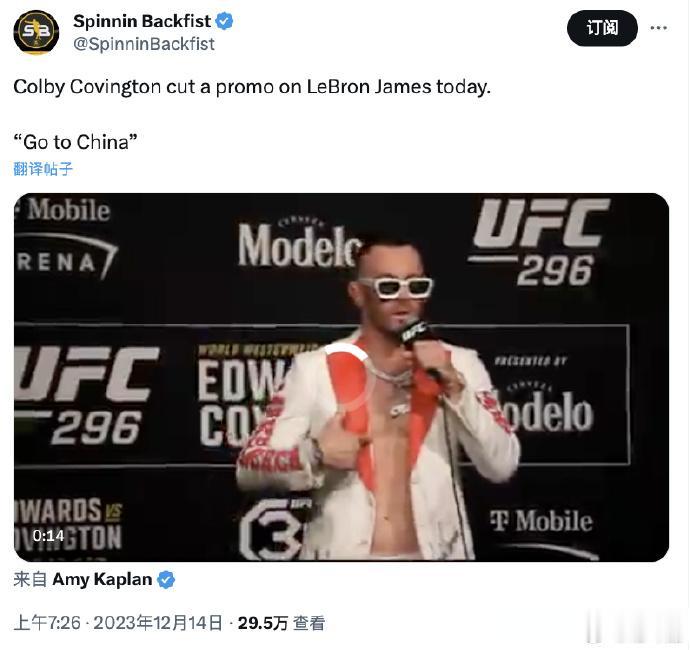690x650 pixels.
Task: View the 29.5万 查看 view count
Action: click(281, 623)
